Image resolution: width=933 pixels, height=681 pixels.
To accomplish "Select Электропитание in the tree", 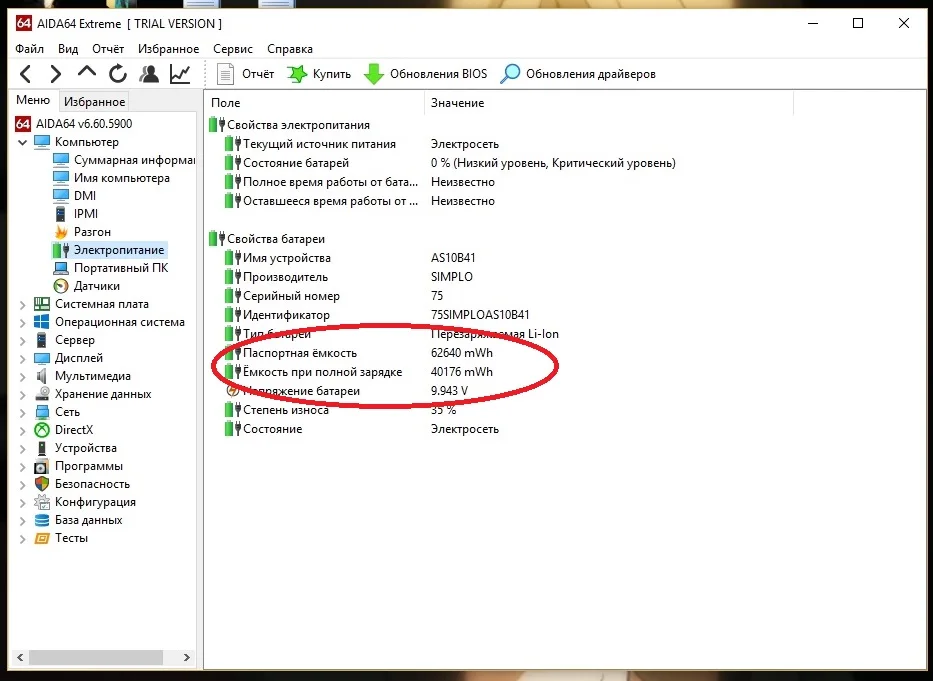I will tap(109, 250).
